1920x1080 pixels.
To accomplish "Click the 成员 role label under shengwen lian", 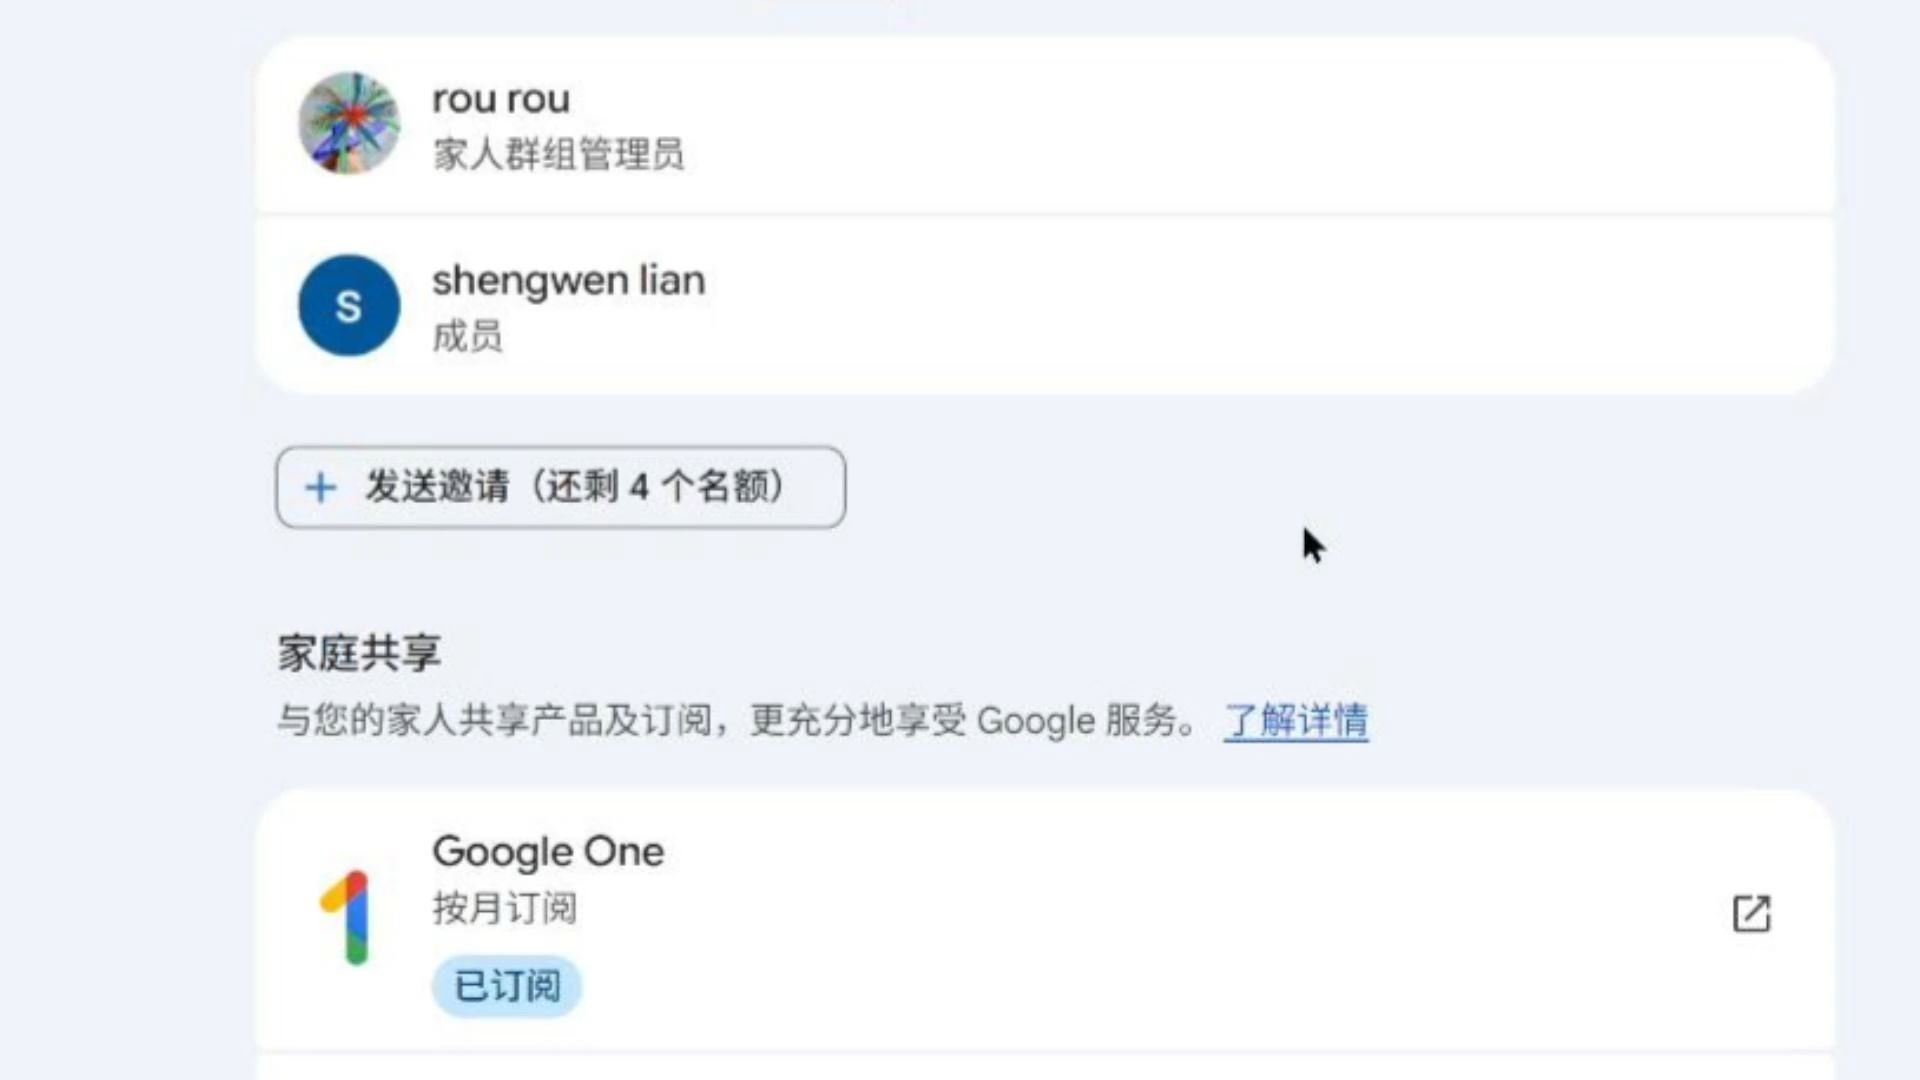I will [467, 336].
